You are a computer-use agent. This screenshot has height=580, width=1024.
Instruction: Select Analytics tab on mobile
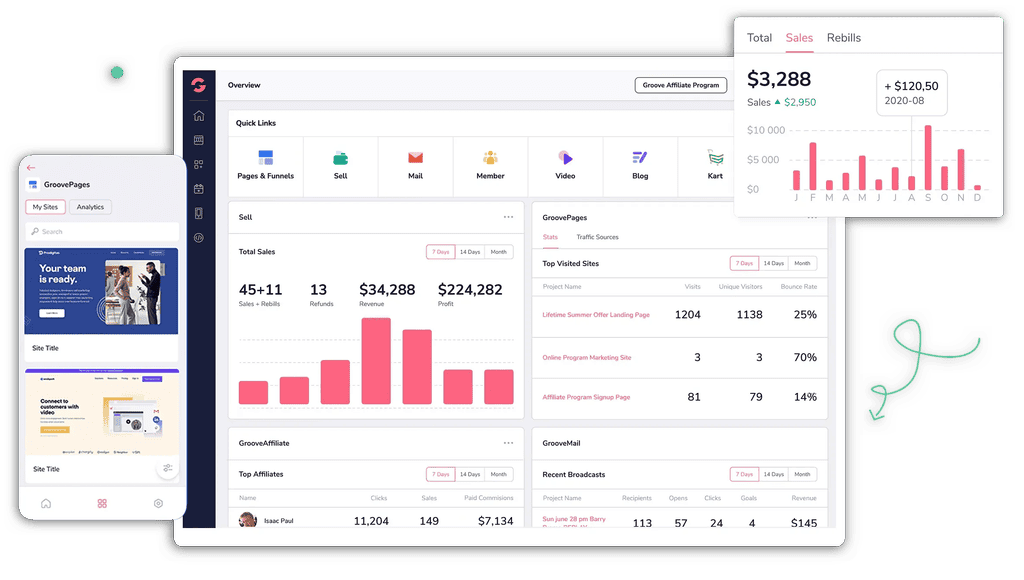(x=90, y=207)
